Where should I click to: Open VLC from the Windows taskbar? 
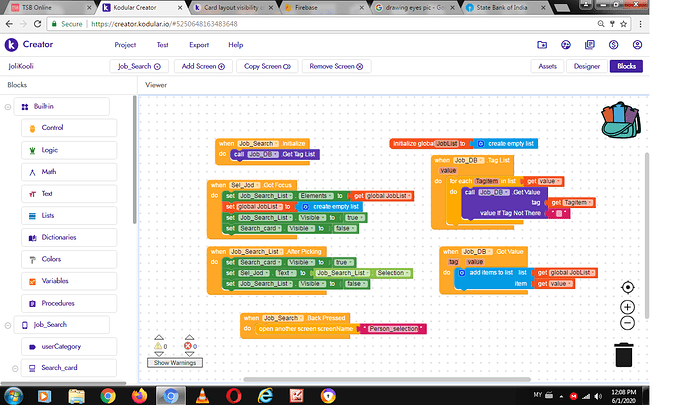pyautogui.click(x=204, y=395)
